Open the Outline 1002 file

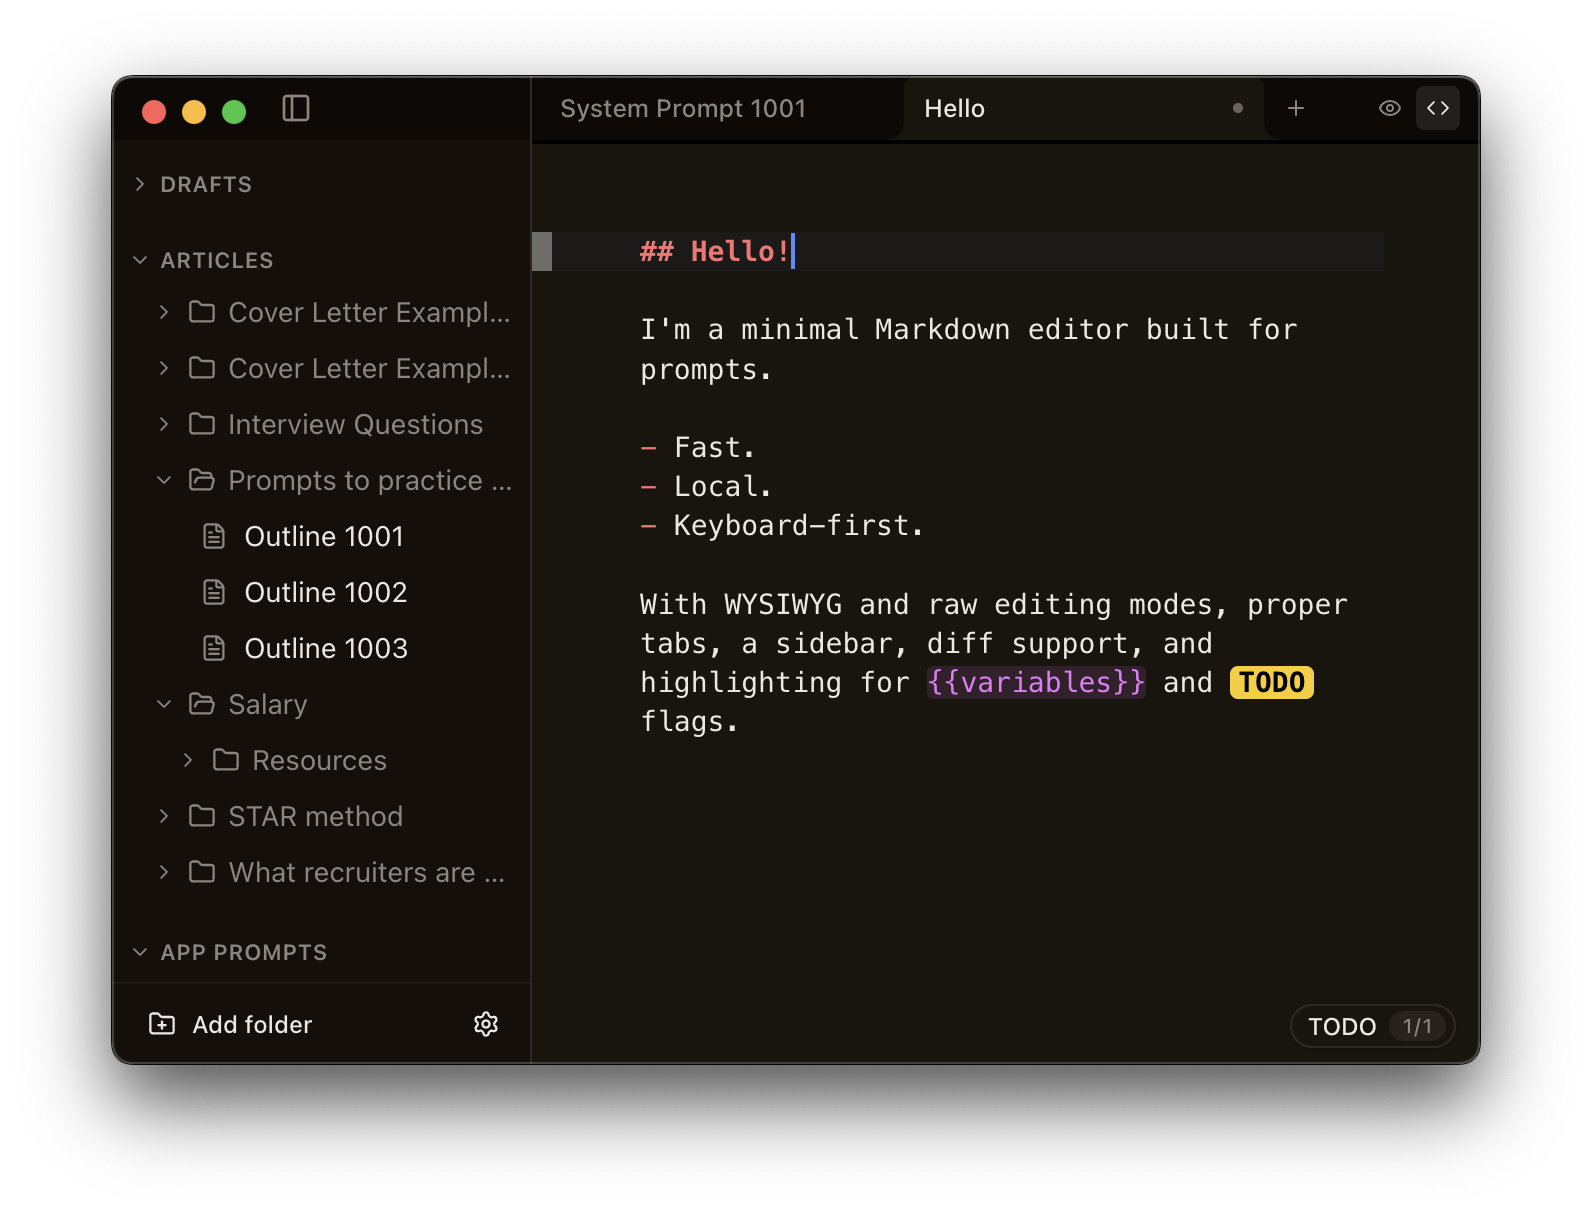pos(324,593)
